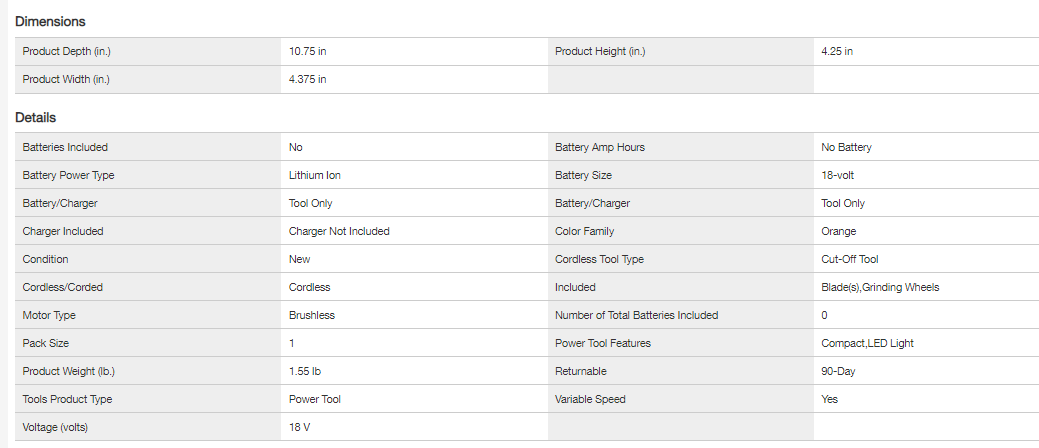
Task: Click the 90-Day returnable value
Action: [x=838, y=371]
